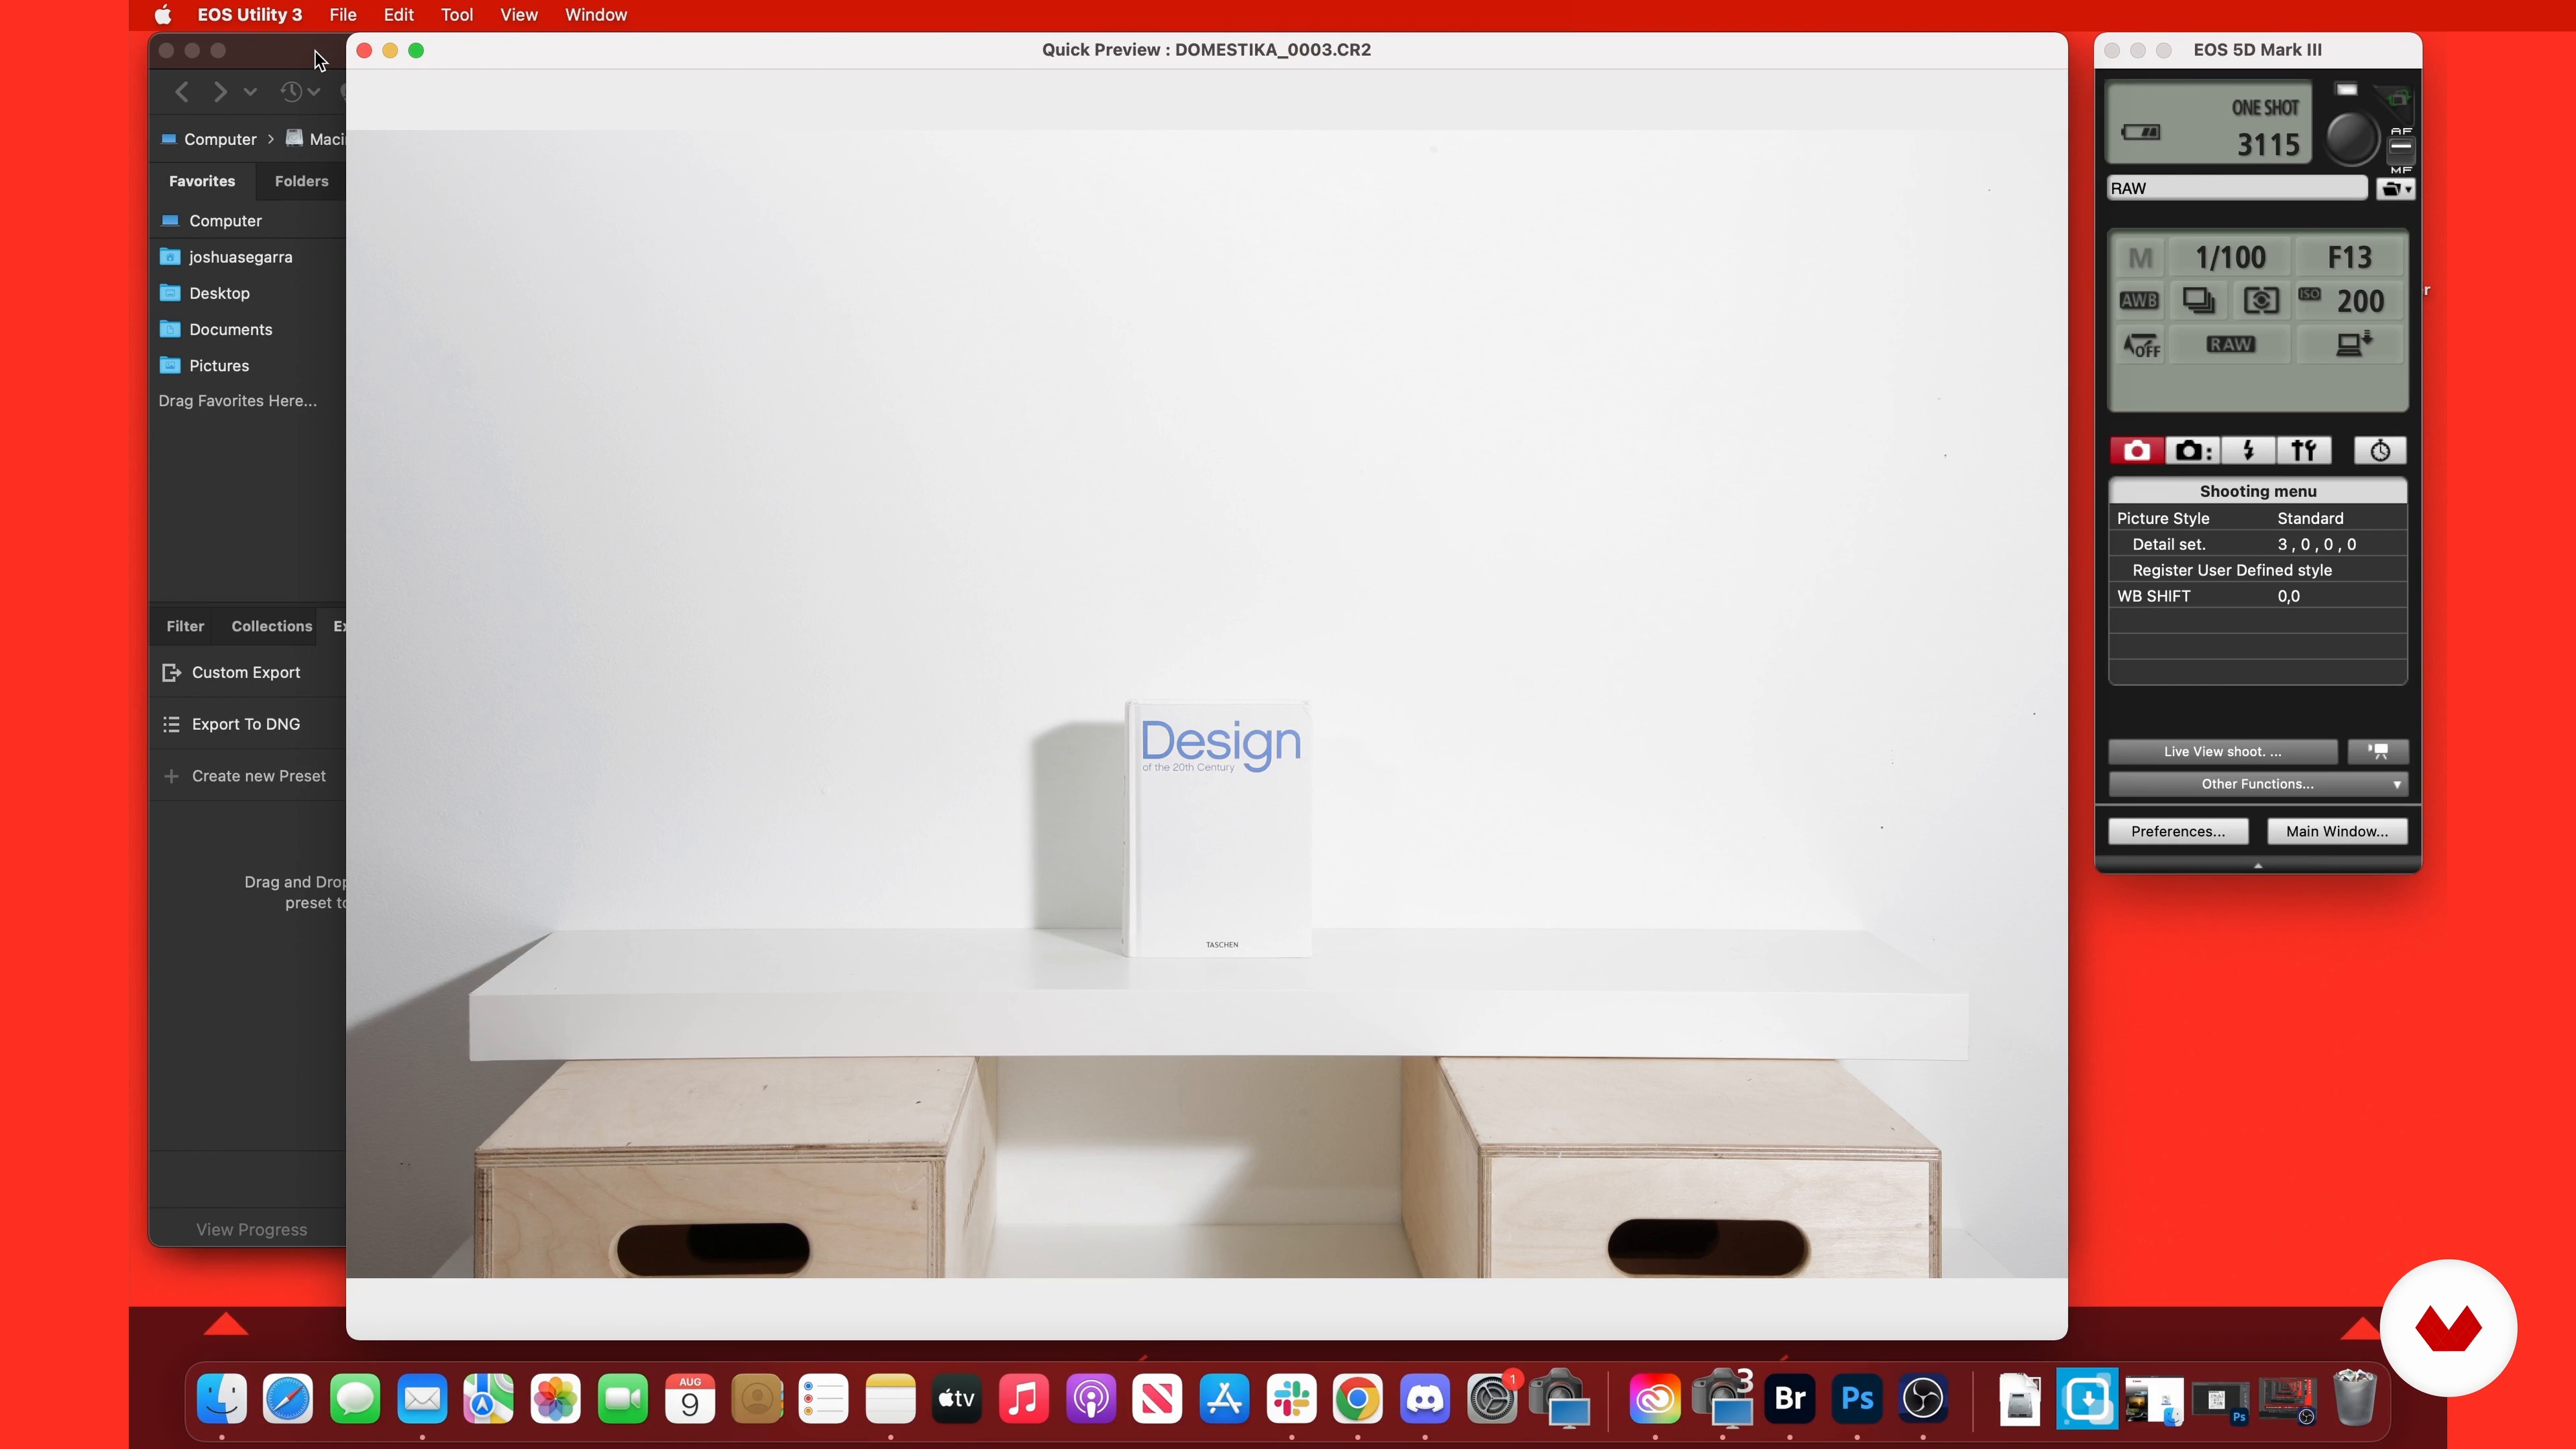The height and width of the screenshot is (1449, 2576).
Task: Click the AWB white balance icon
Action: [2139, 301]
